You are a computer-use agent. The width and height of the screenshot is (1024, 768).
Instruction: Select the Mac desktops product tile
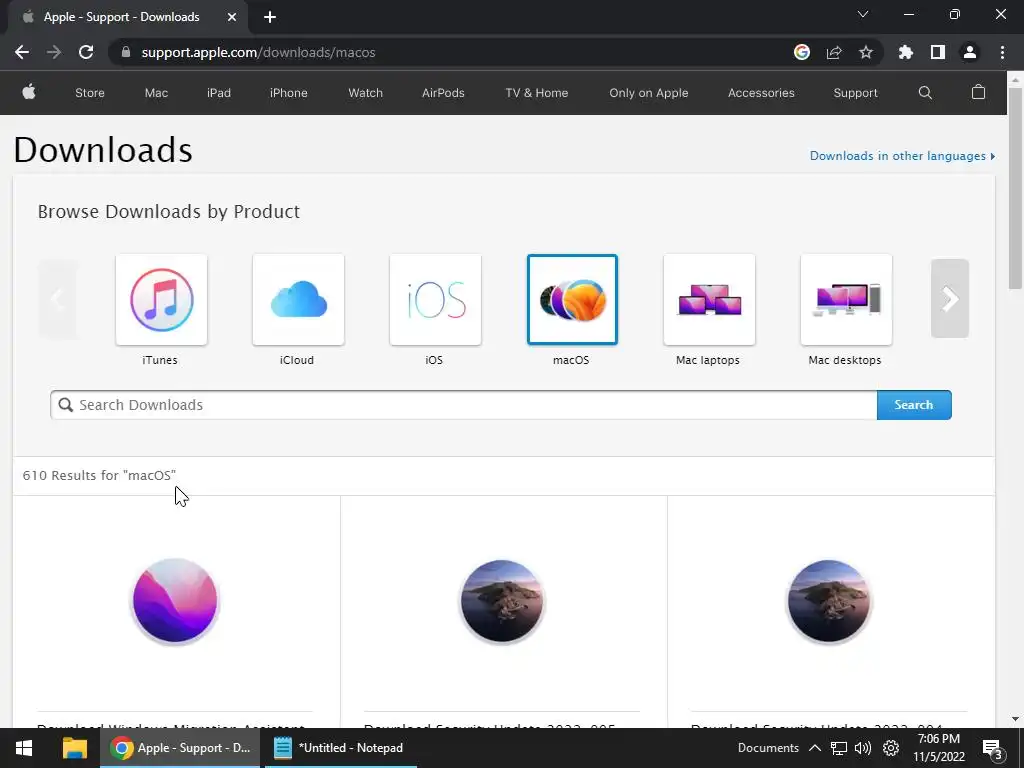tap(846, 300)
